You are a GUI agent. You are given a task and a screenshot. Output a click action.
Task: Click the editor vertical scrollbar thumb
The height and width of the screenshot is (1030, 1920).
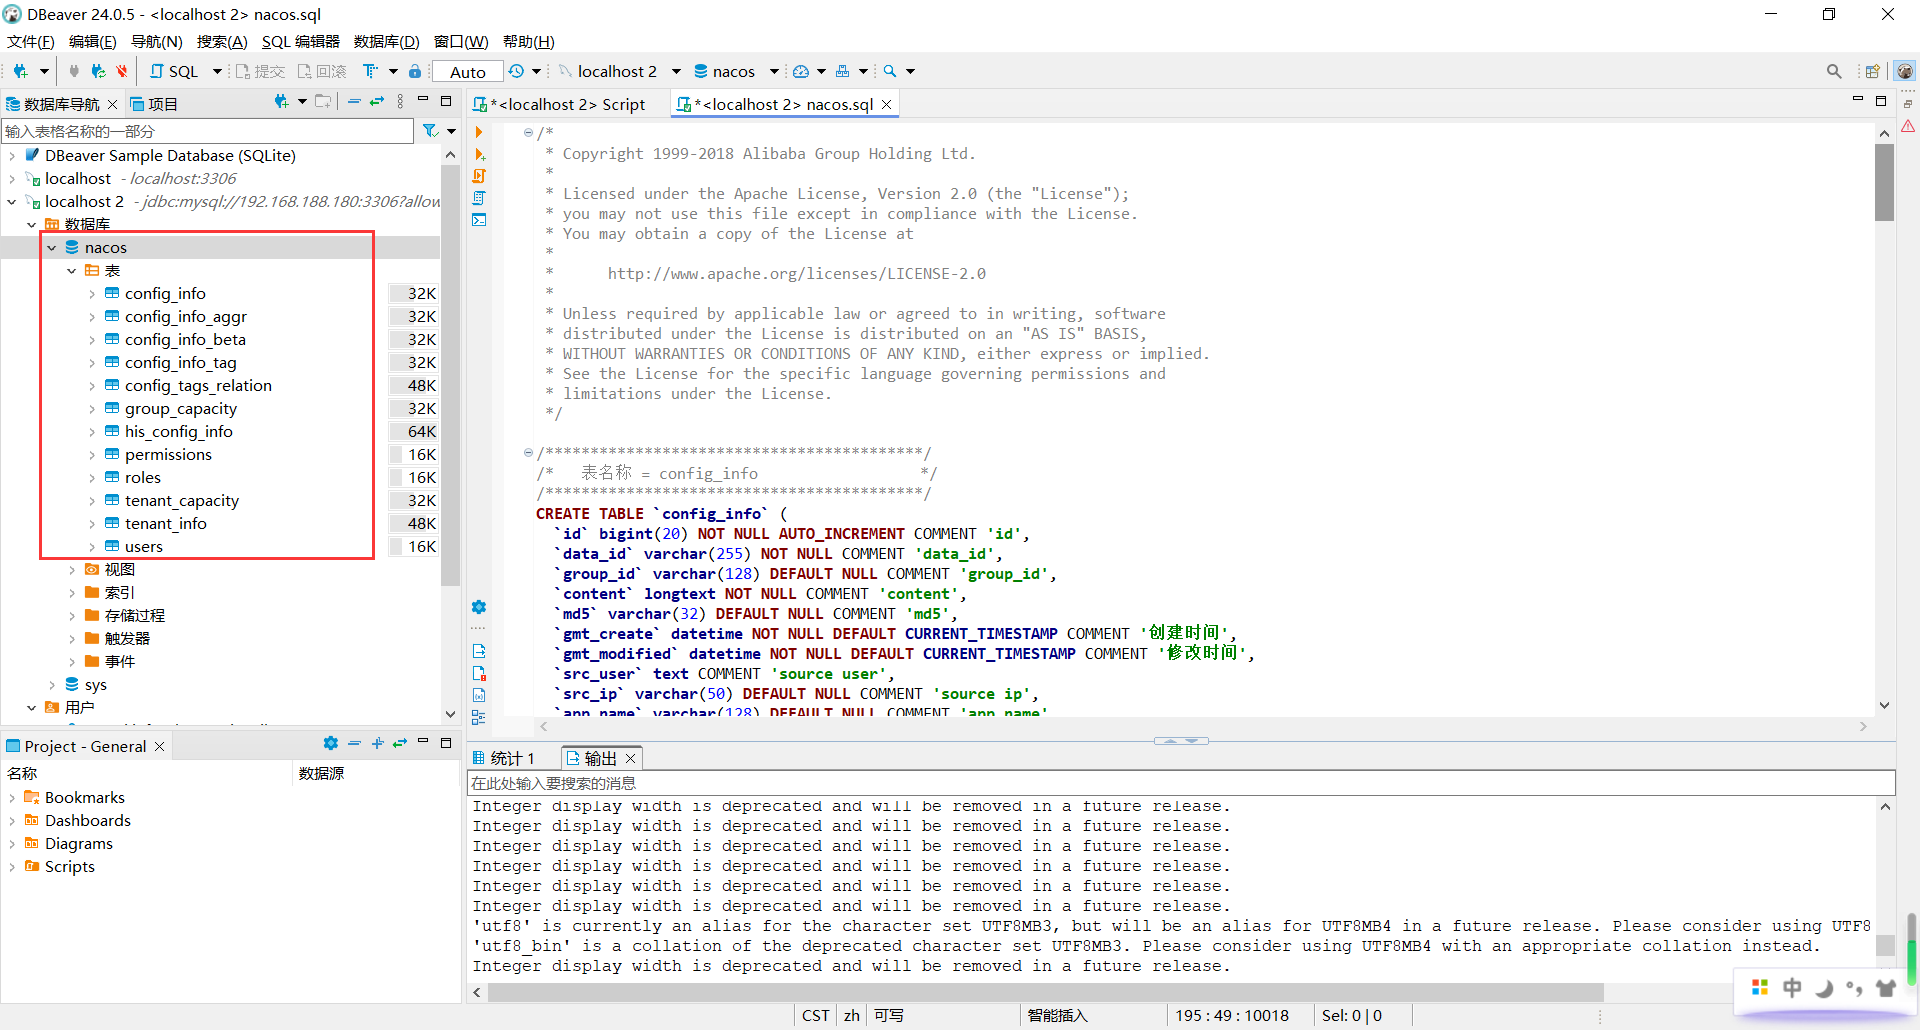pos(1884,182)
